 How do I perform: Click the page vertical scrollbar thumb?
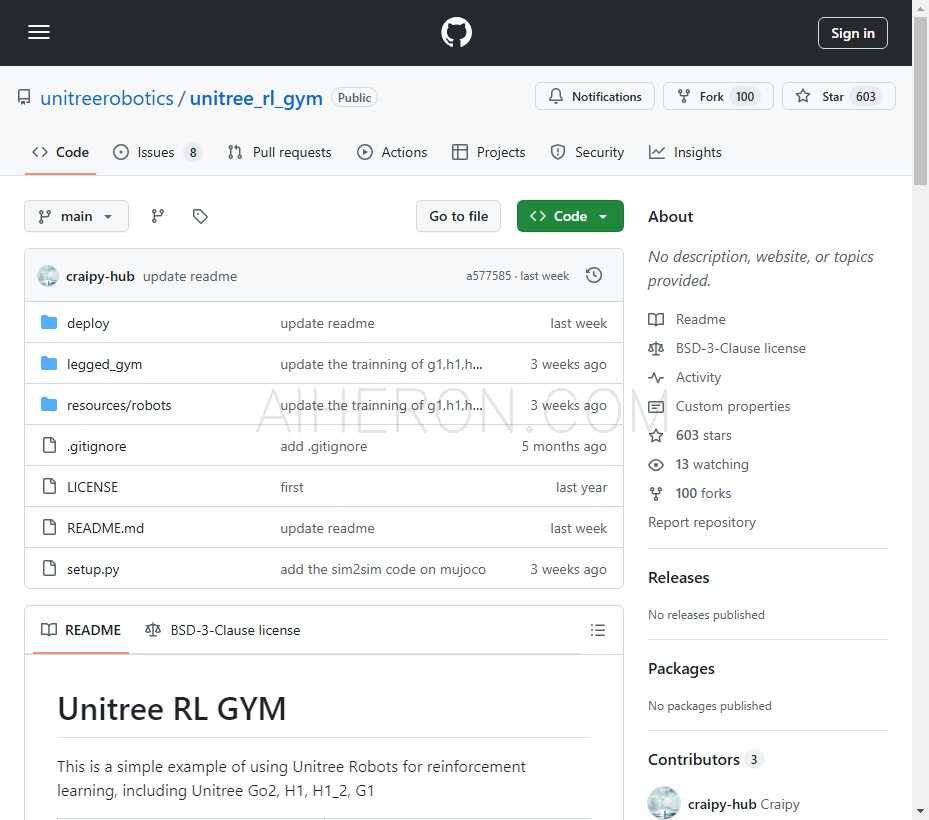[920, 101]
